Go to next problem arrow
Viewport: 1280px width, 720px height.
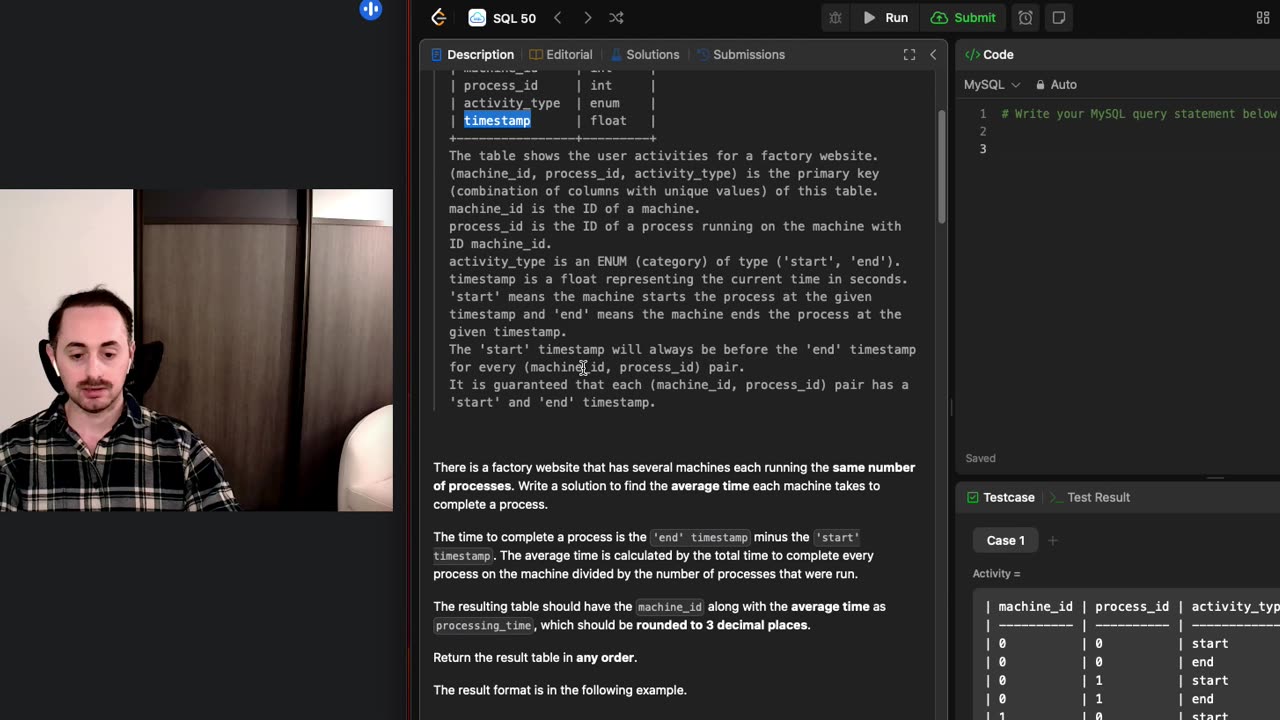tap(587, 18)
